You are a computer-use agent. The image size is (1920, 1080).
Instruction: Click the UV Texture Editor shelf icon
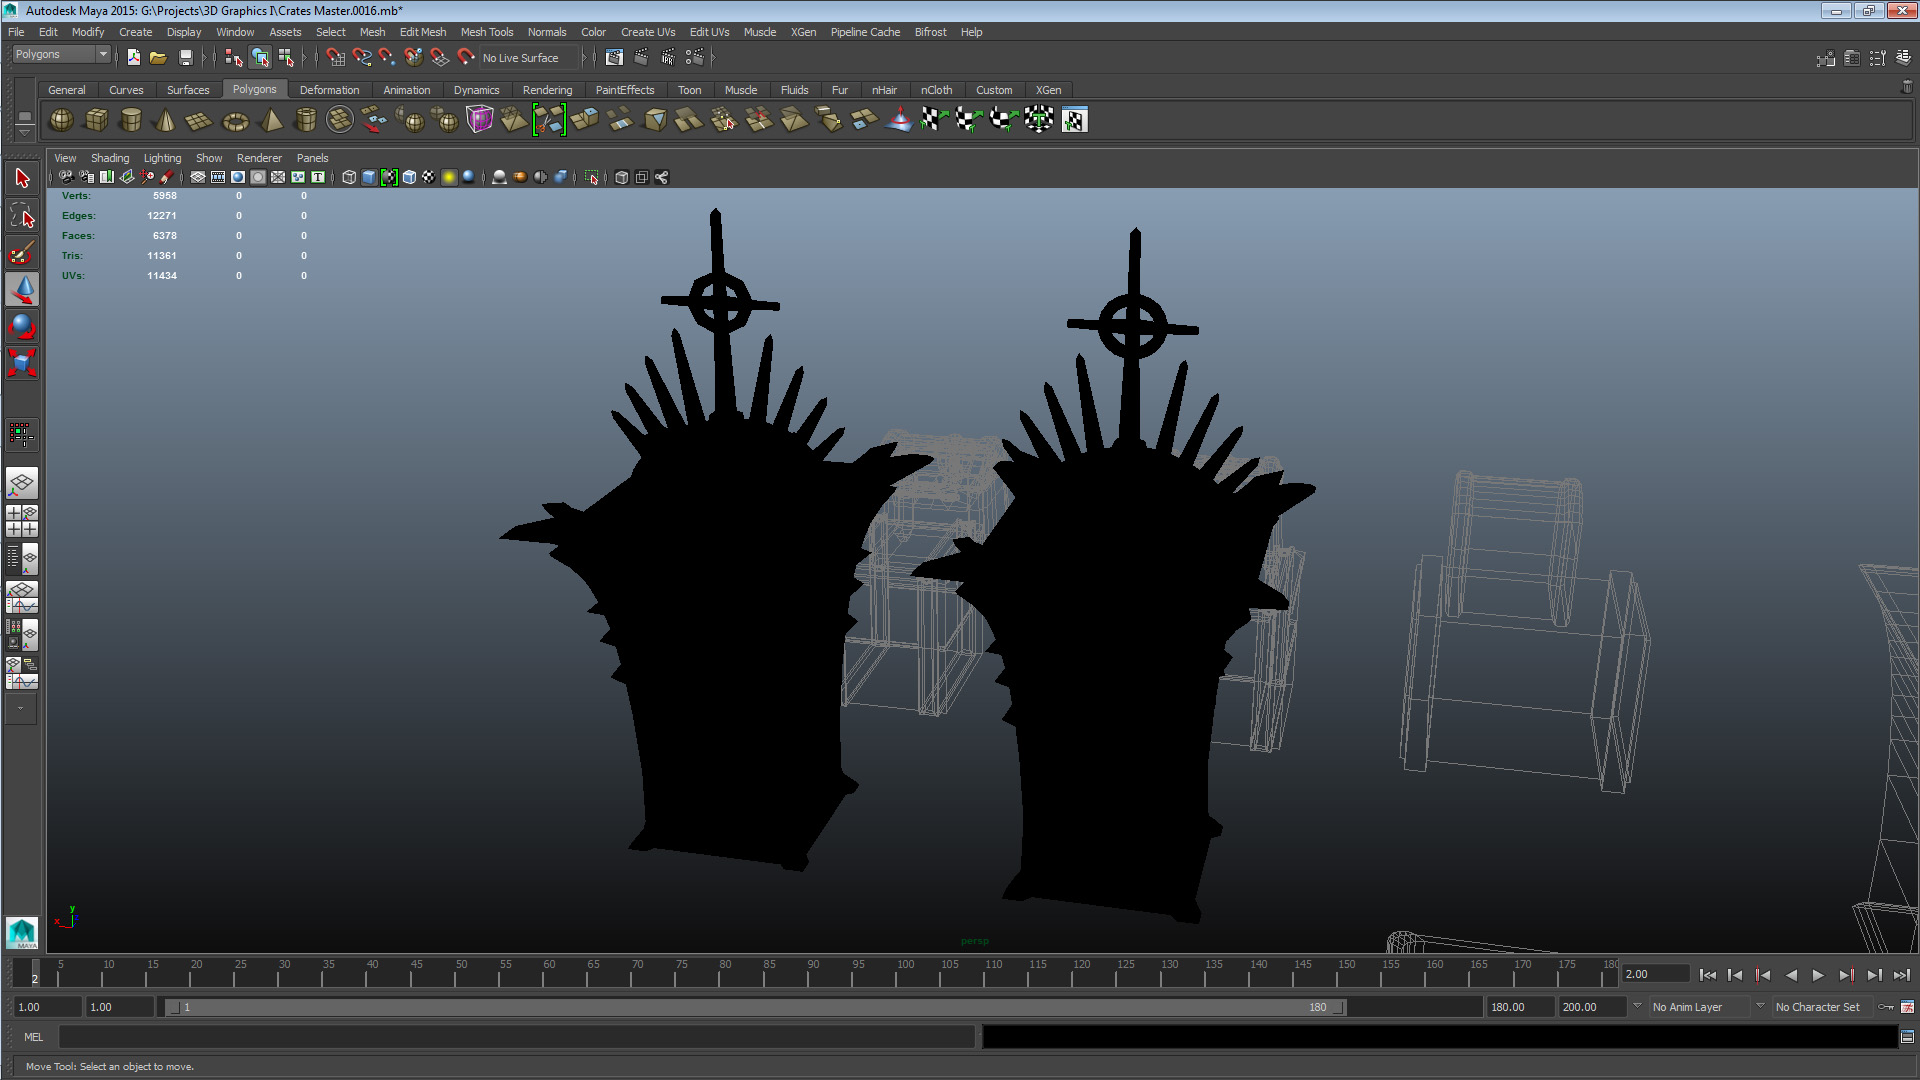1074,120
